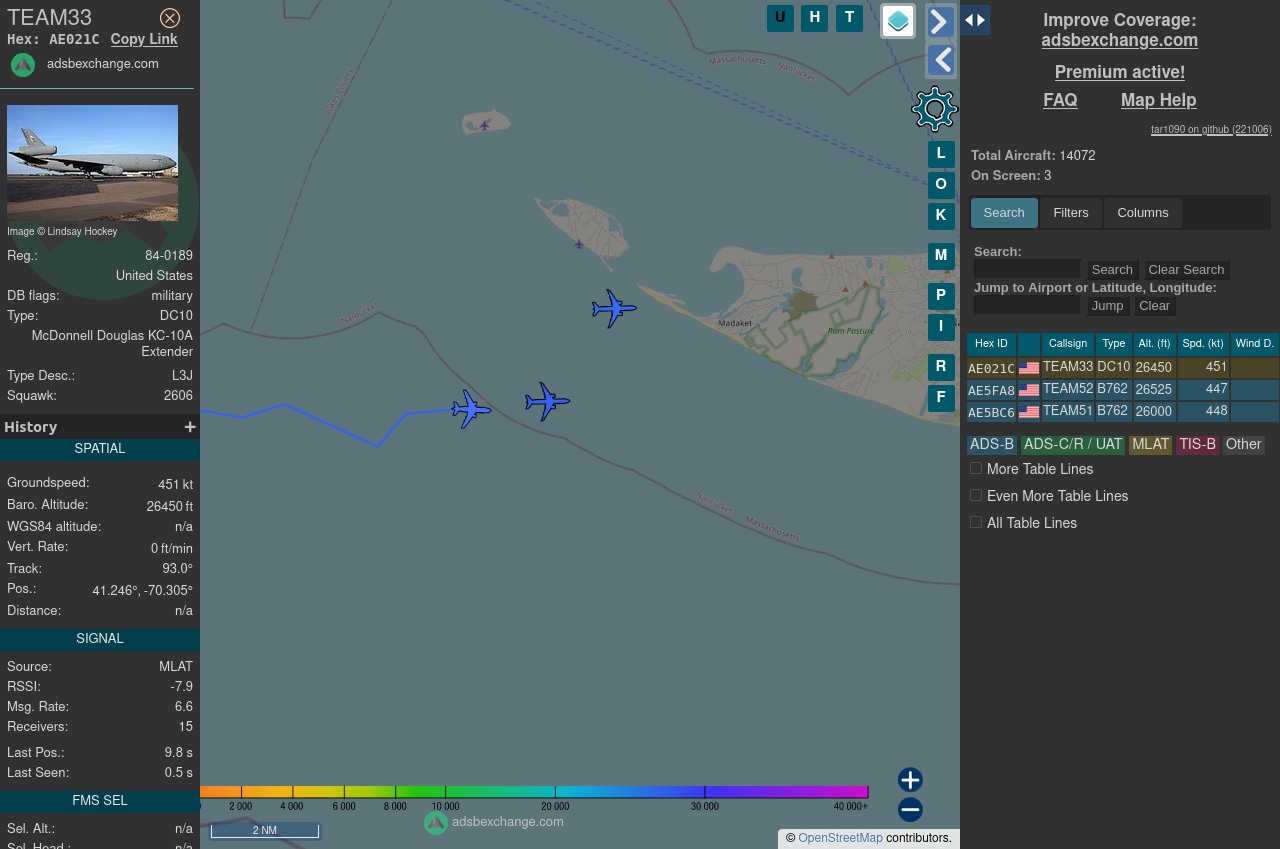Open the KC-10A aircraft photo thumbnail

pyautogui.click(x=92, y=163)
